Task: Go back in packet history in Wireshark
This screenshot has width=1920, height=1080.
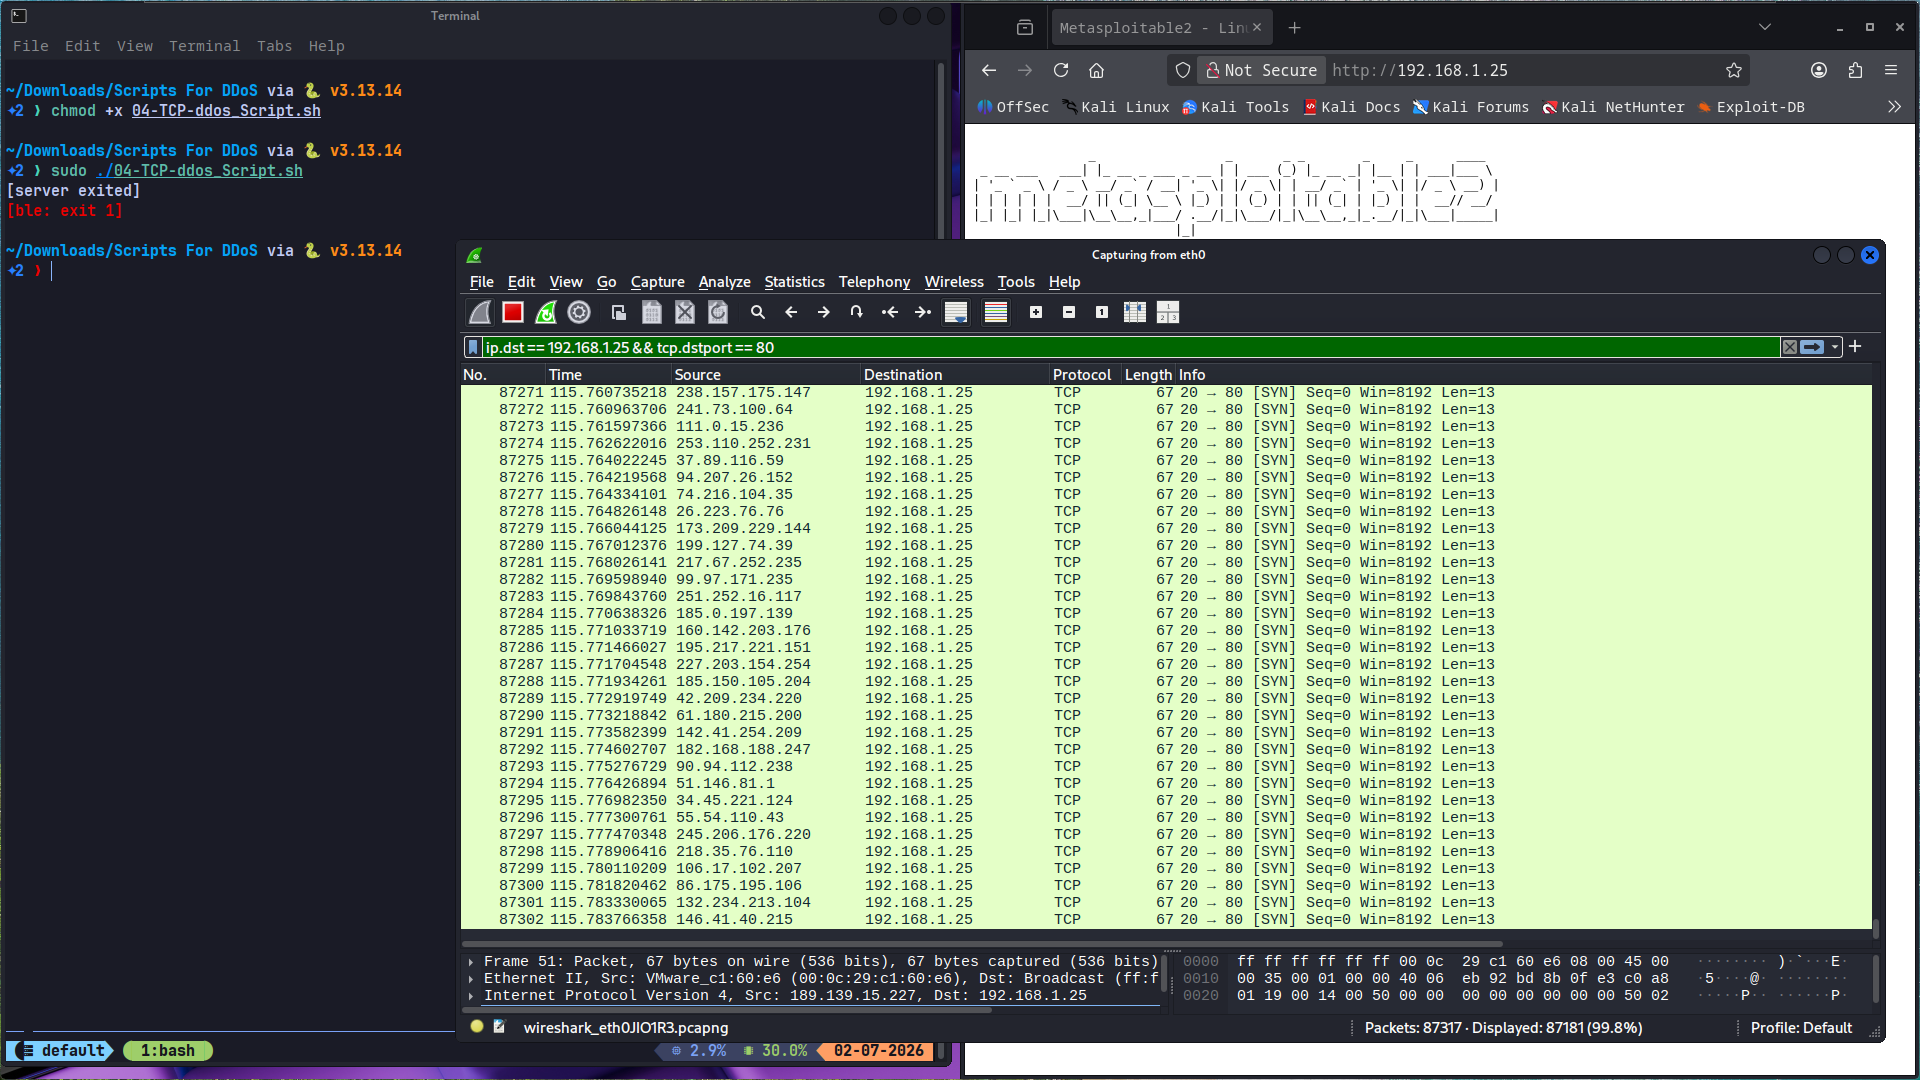Action: 791,313
